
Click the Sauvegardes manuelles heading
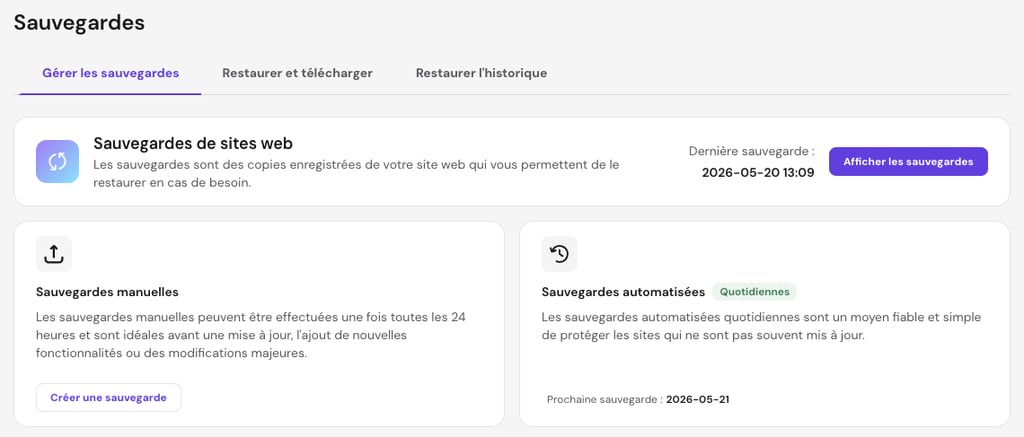[107, 292]
